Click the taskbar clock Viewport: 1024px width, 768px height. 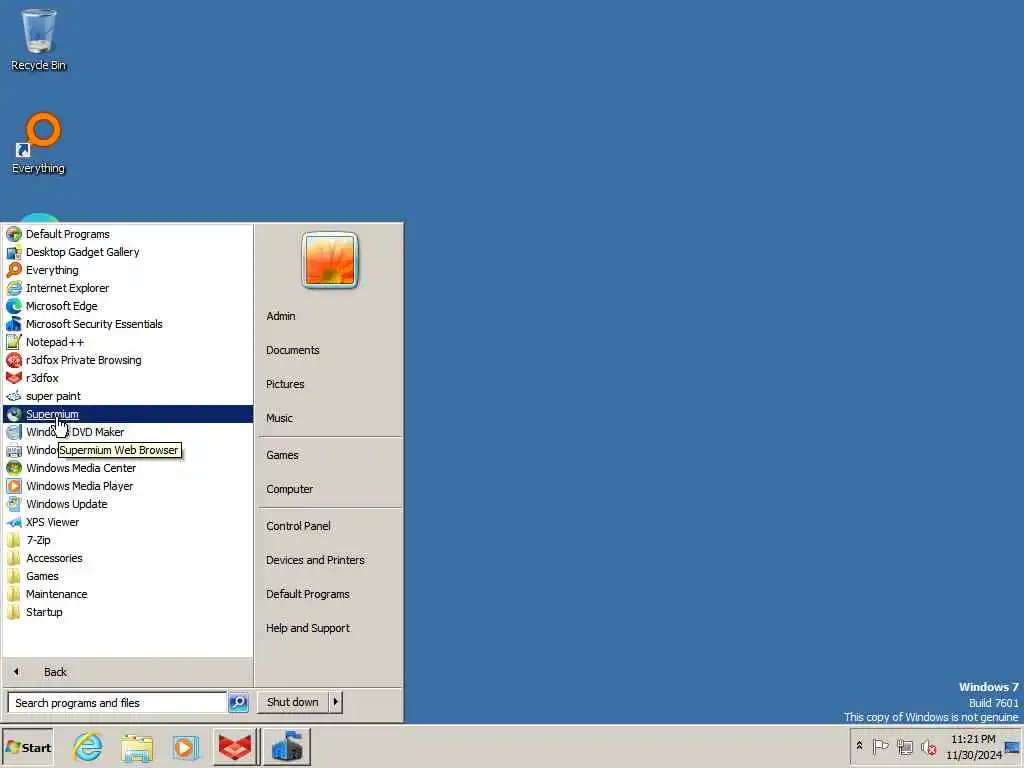coord(974,747)
